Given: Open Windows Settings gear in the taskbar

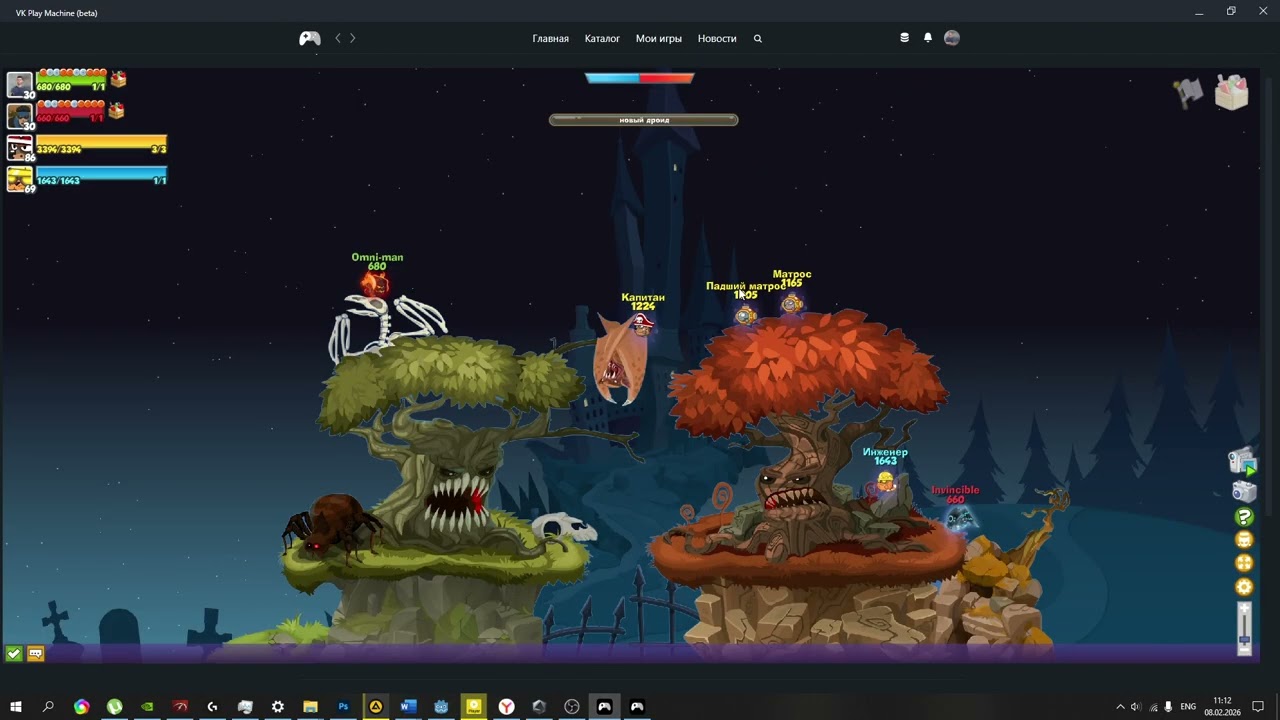Looking at the screenshot, I should tap(278, 707).
